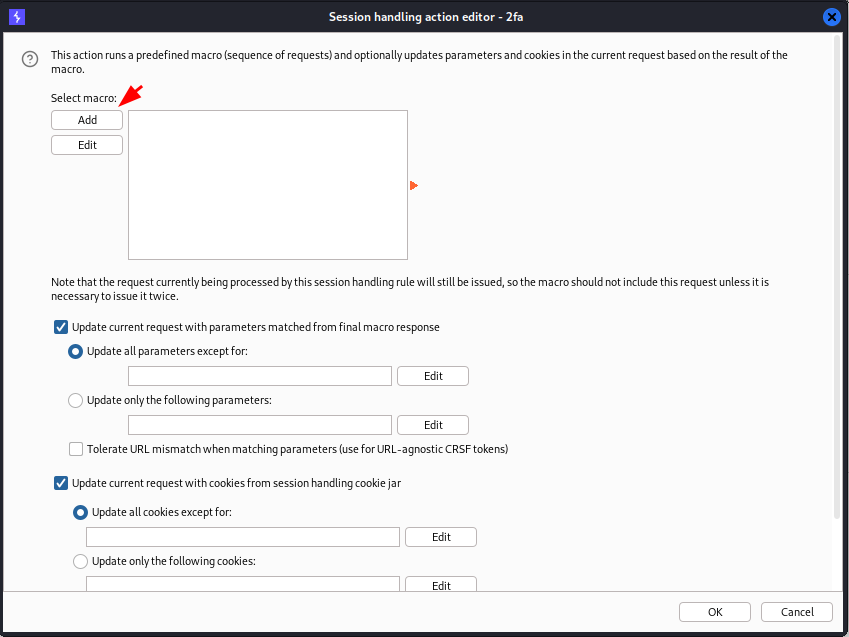This screenshot has width=849, height=637.
Task: Click inside the Select macro list box
Action: click(268, 185)
